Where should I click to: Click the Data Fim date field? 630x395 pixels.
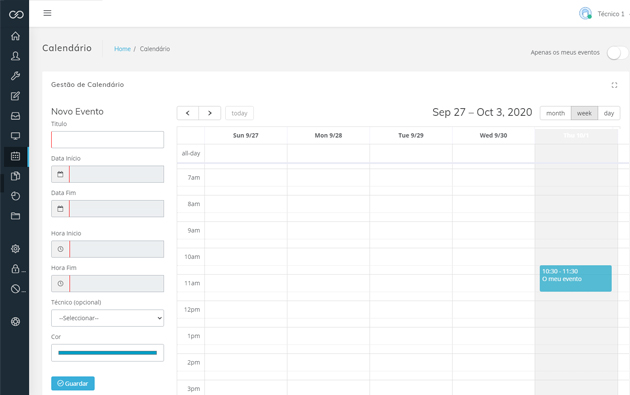click(x=117, y=209)
